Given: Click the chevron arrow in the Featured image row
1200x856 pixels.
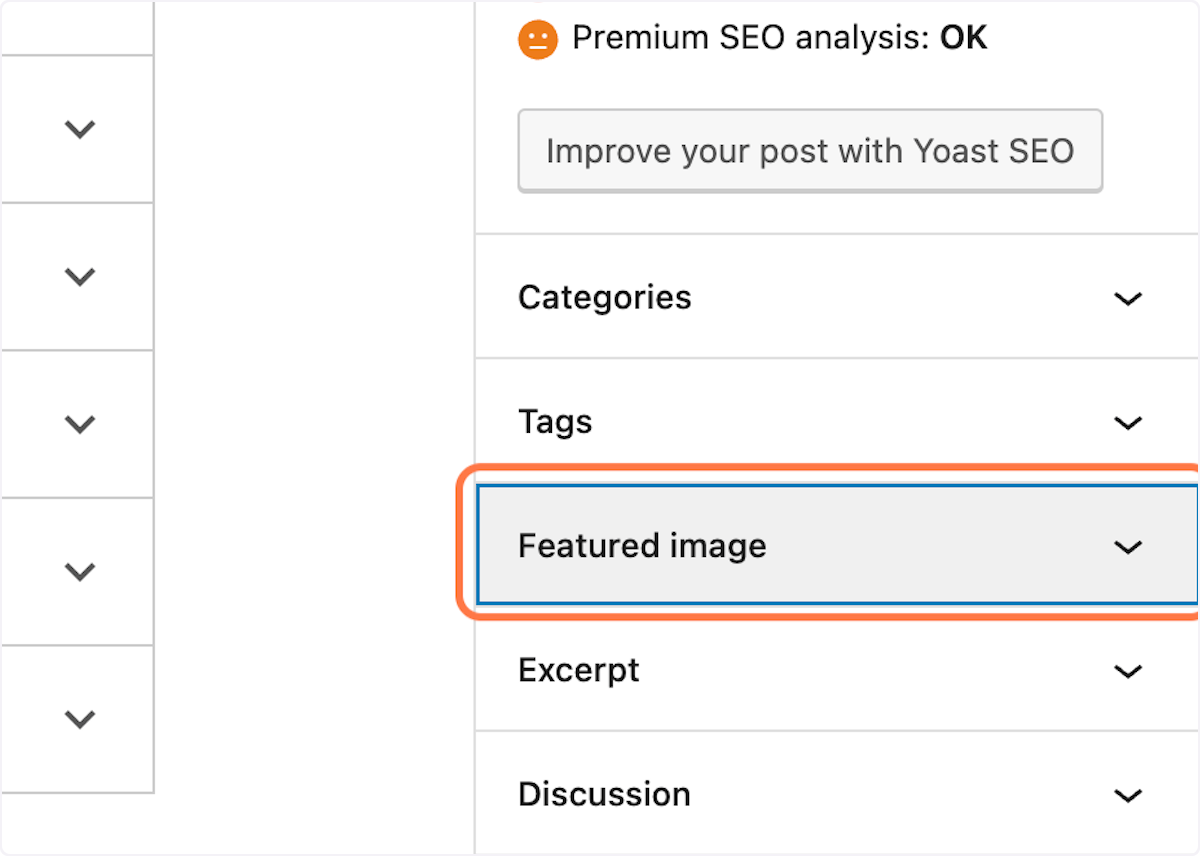Looking at the screenshot, I should tap(1128, 547).
